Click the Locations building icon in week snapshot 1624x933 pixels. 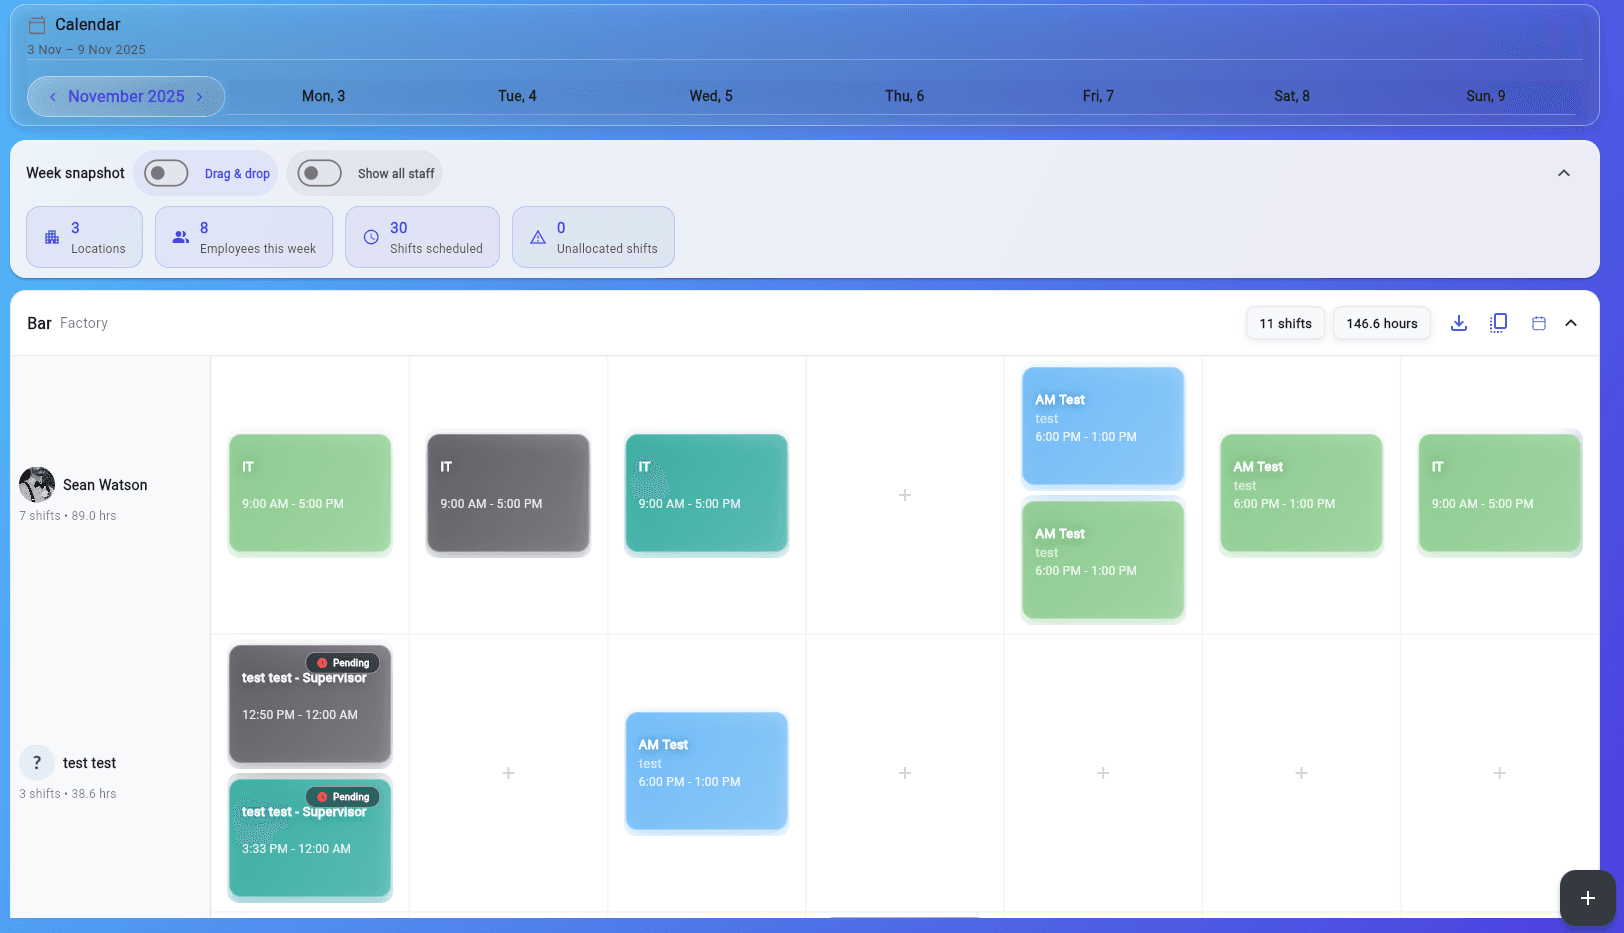click(x=51, y=237)
